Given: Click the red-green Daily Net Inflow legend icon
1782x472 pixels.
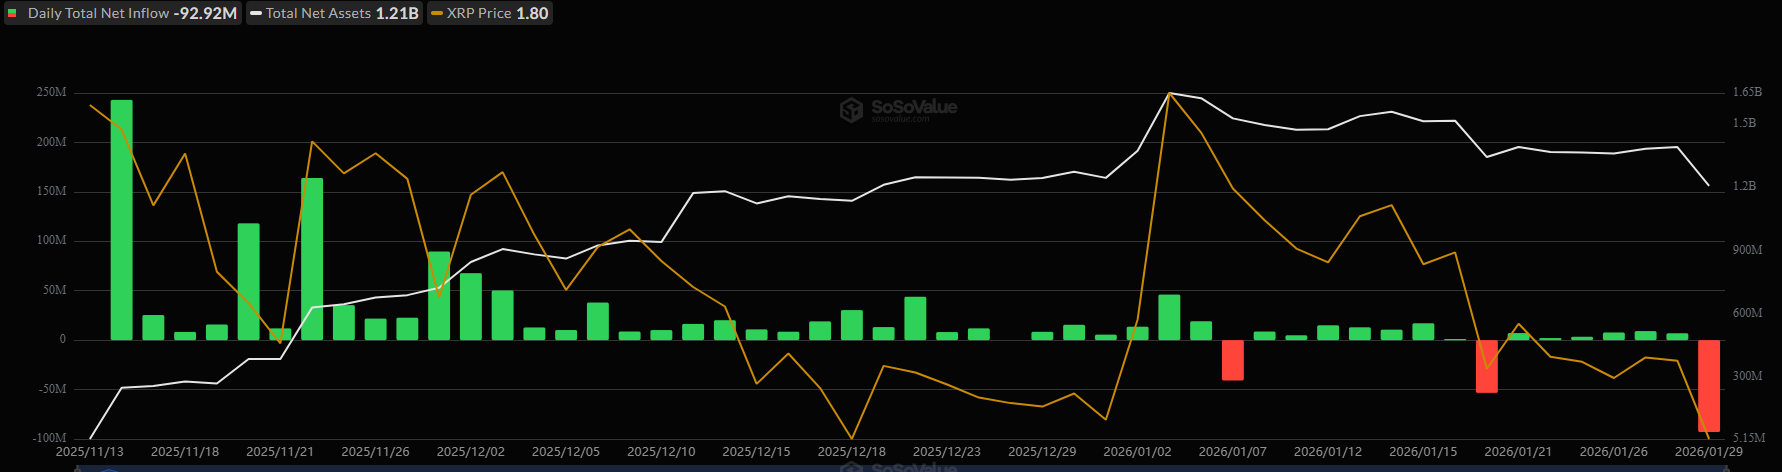Looking at the screenshot, I should coord(13,14).
